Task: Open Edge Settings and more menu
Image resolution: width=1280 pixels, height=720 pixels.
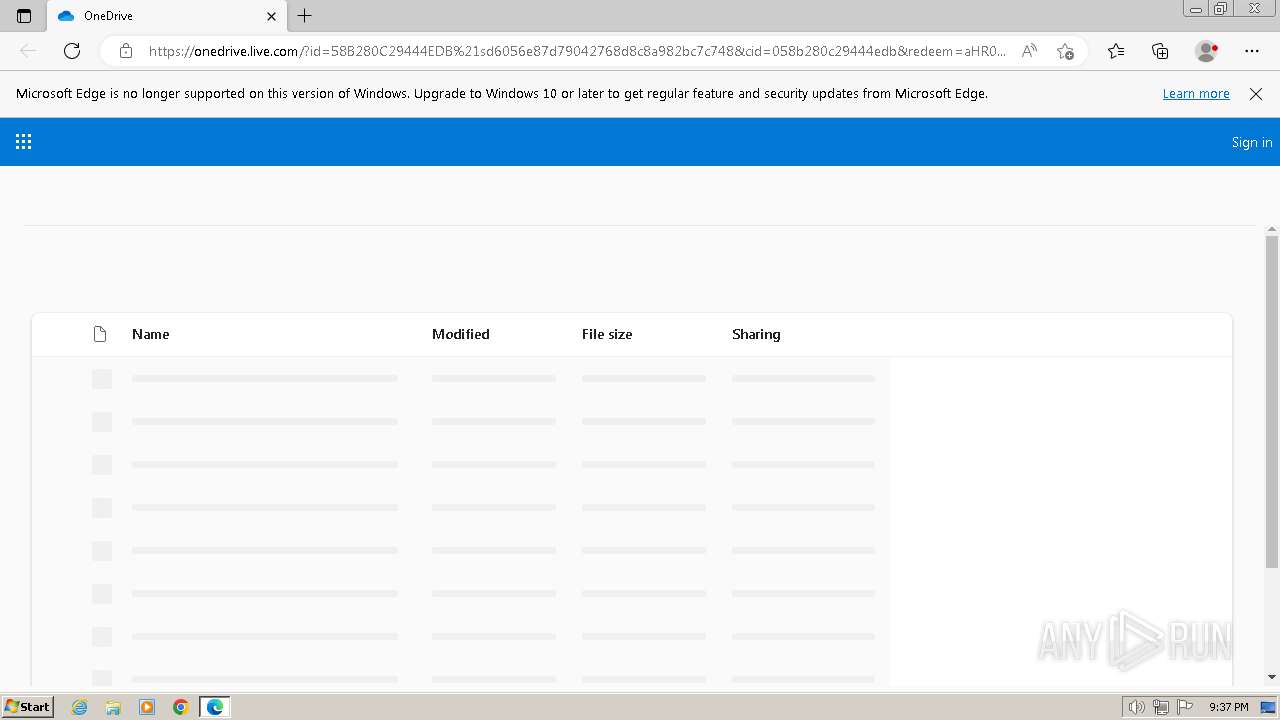Action: tap(1252, 51)
